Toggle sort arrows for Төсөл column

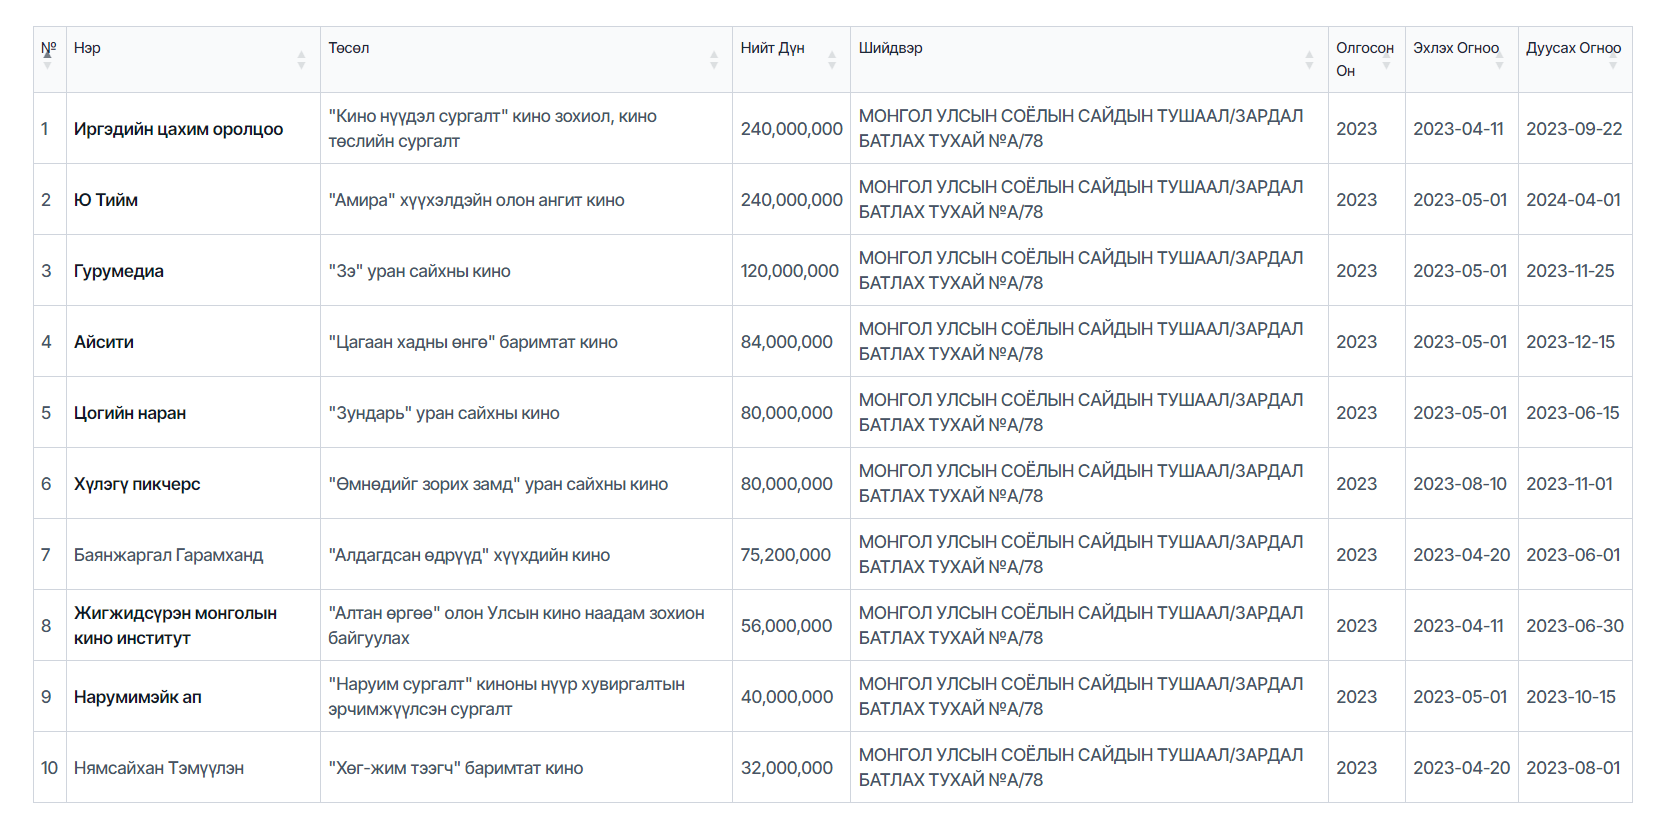(x=714, y=60)
